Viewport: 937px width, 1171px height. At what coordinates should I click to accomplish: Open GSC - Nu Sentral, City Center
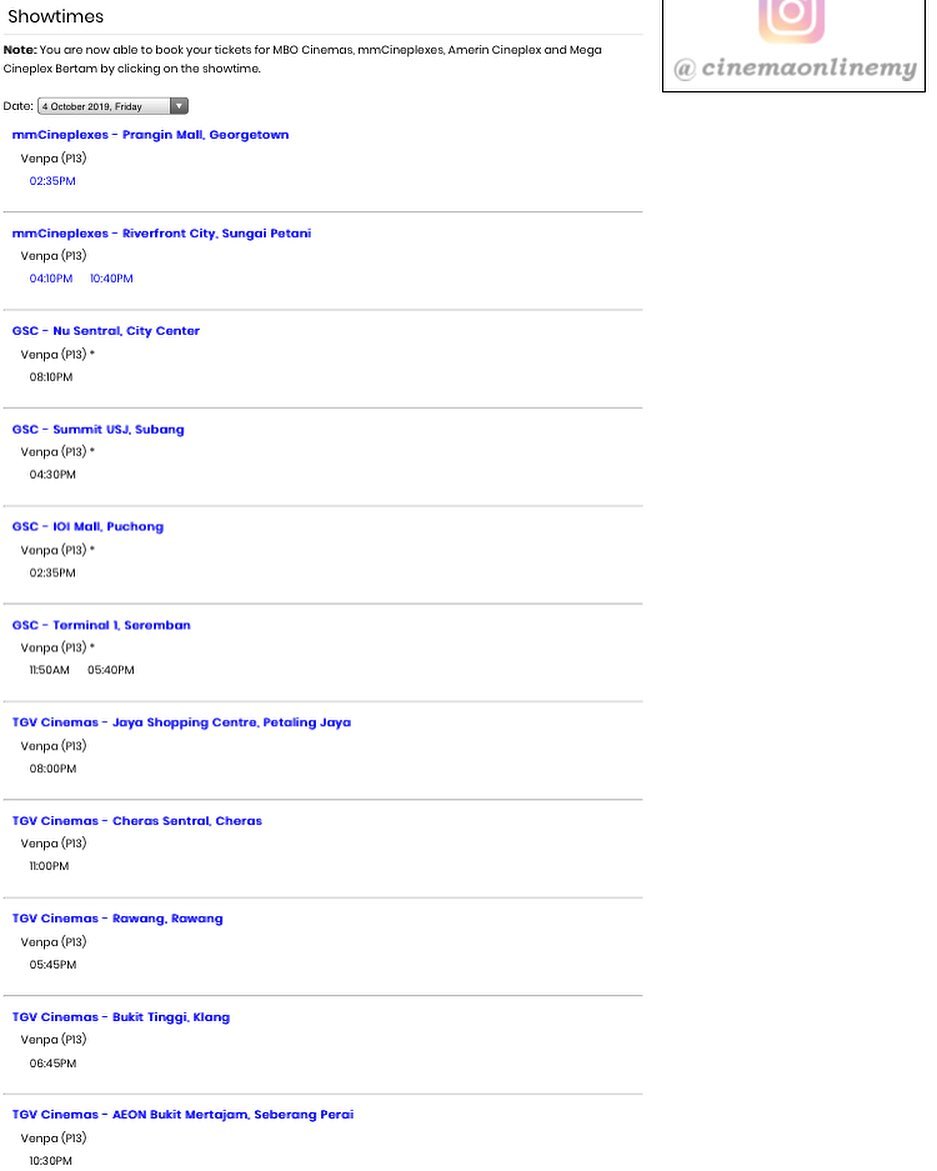(x=106, y=331)
